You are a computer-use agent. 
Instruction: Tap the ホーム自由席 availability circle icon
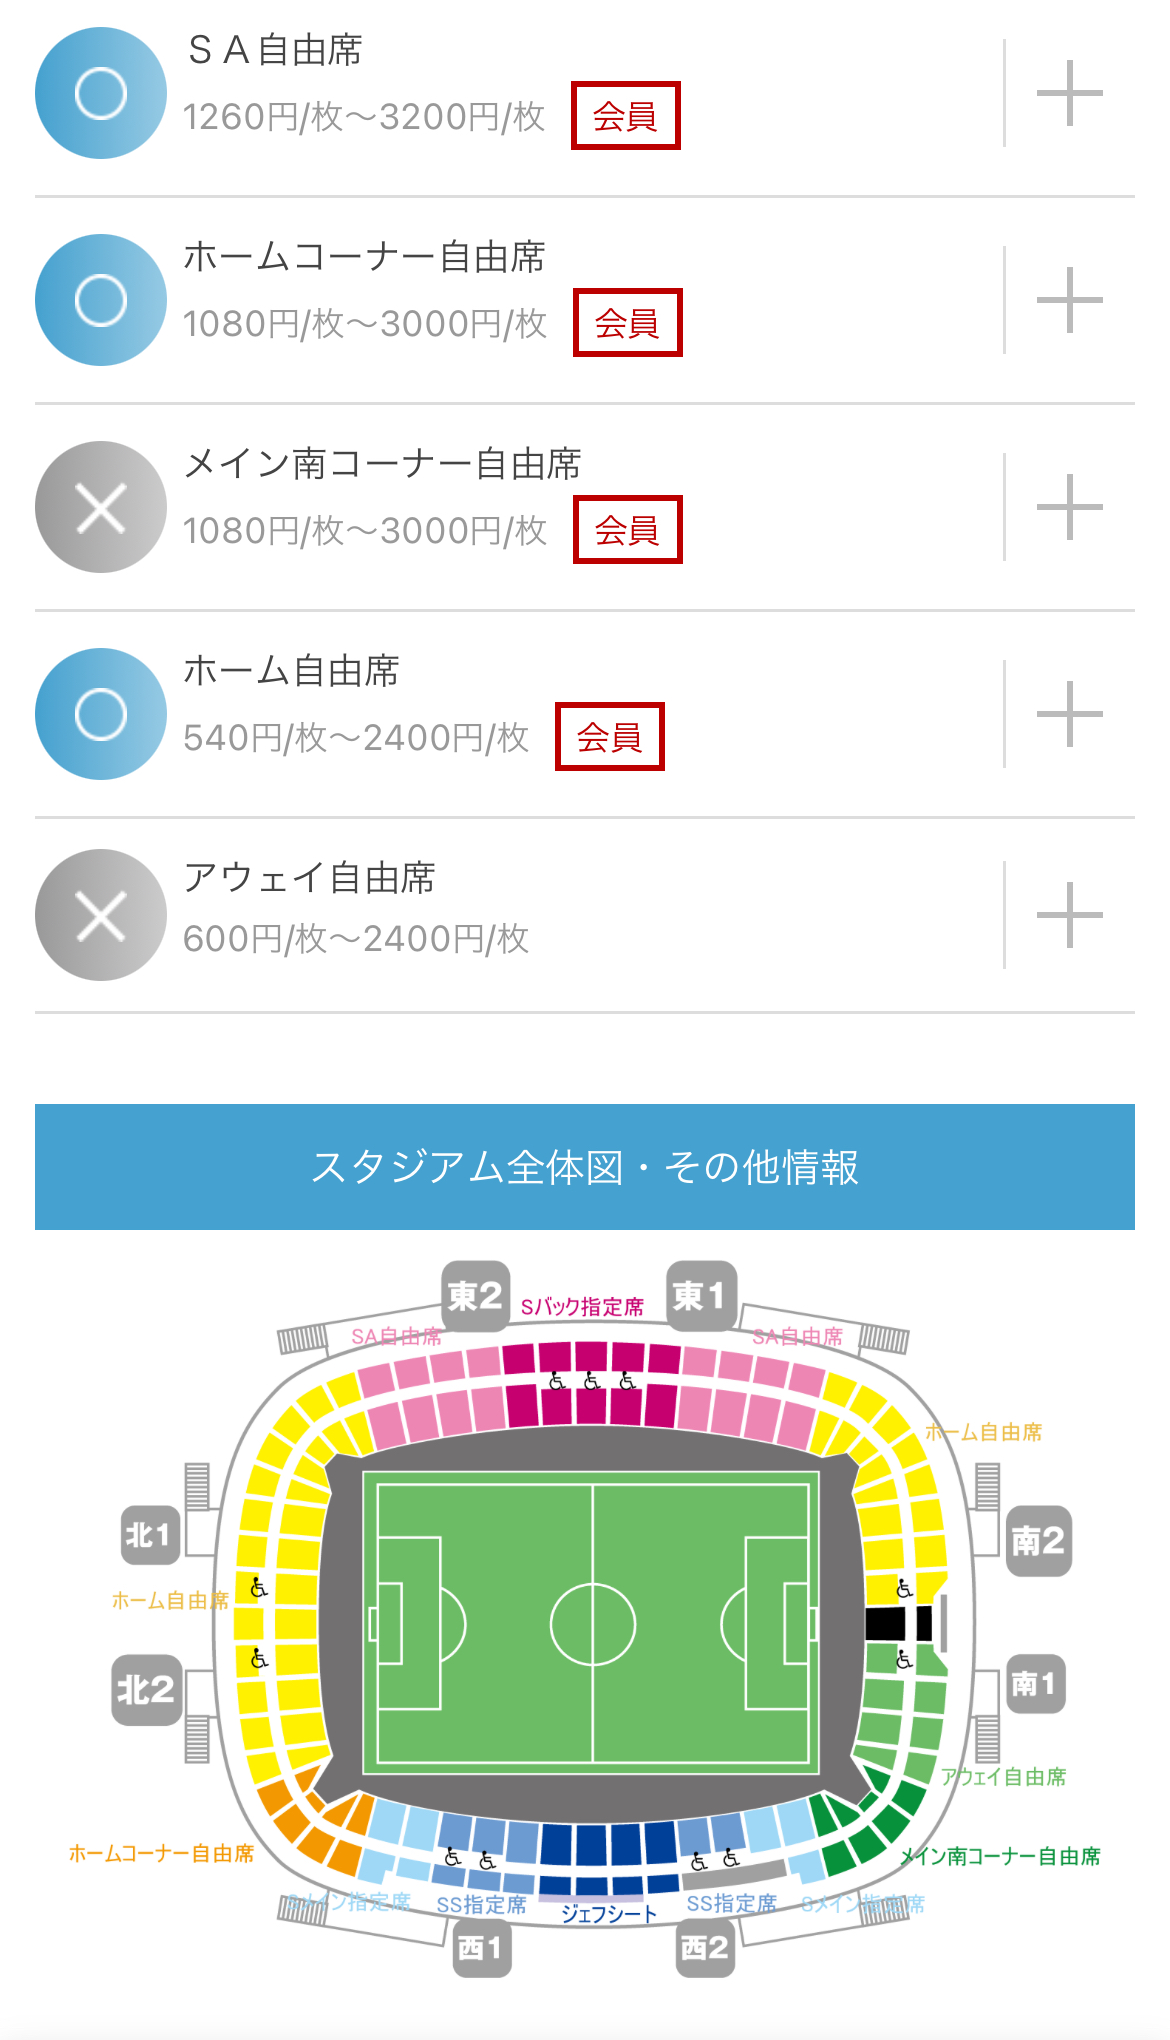(x=101, y=714)
